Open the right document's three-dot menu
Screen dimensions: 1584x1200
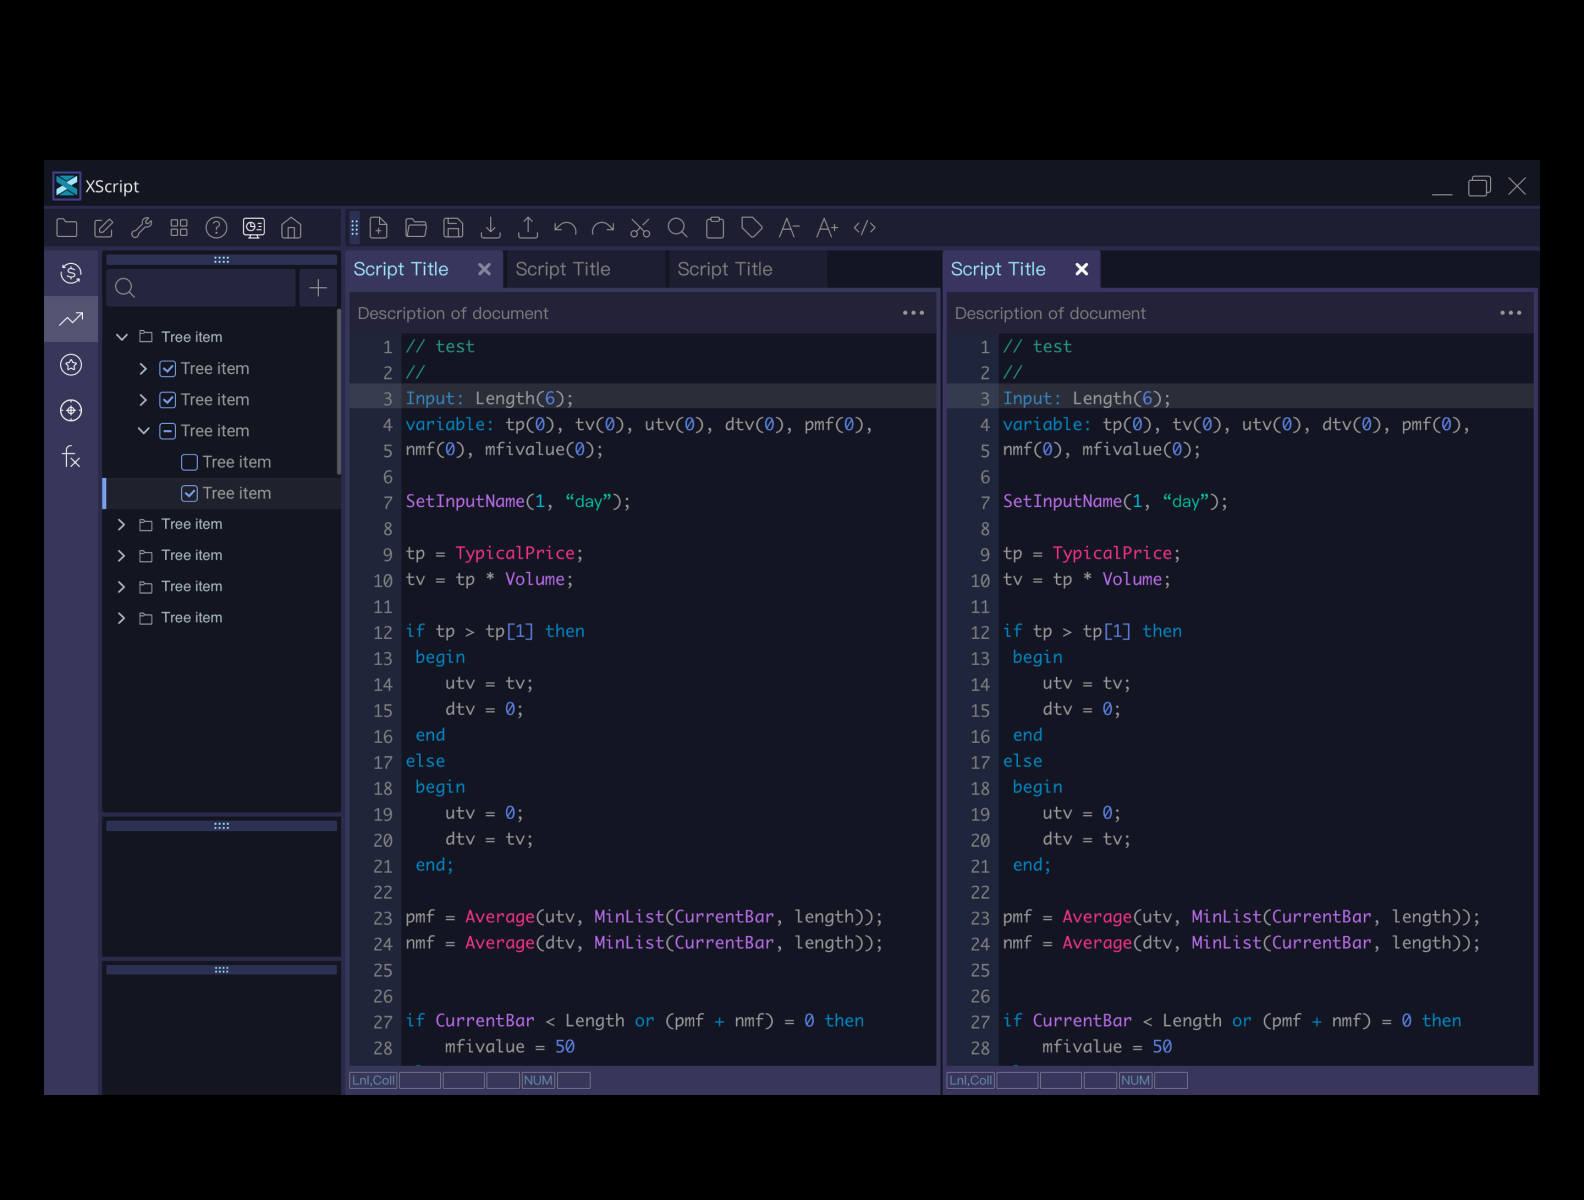click(x=1510, y=313)
